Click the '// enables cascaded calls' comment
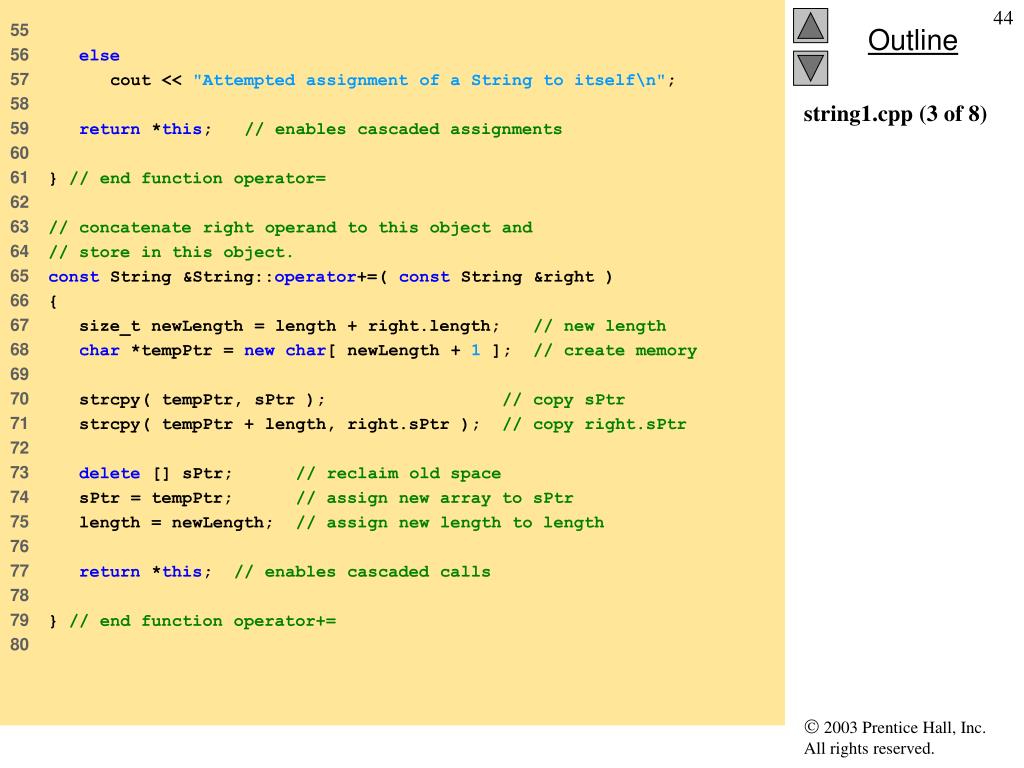Image resolution: width=1024 pixels, height=768 pixels. pos(362,572)
